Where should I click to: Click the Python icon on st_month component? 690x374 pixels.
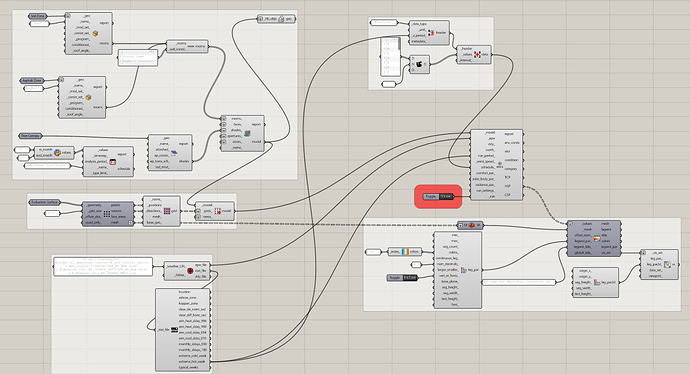click(57, 153)
